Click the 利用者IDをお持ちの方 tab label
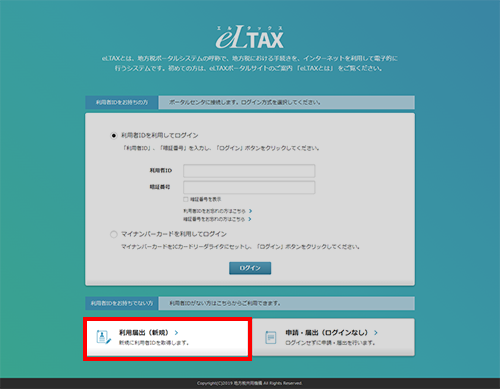This screenshot has width=500, height=389. click(122, 102)
